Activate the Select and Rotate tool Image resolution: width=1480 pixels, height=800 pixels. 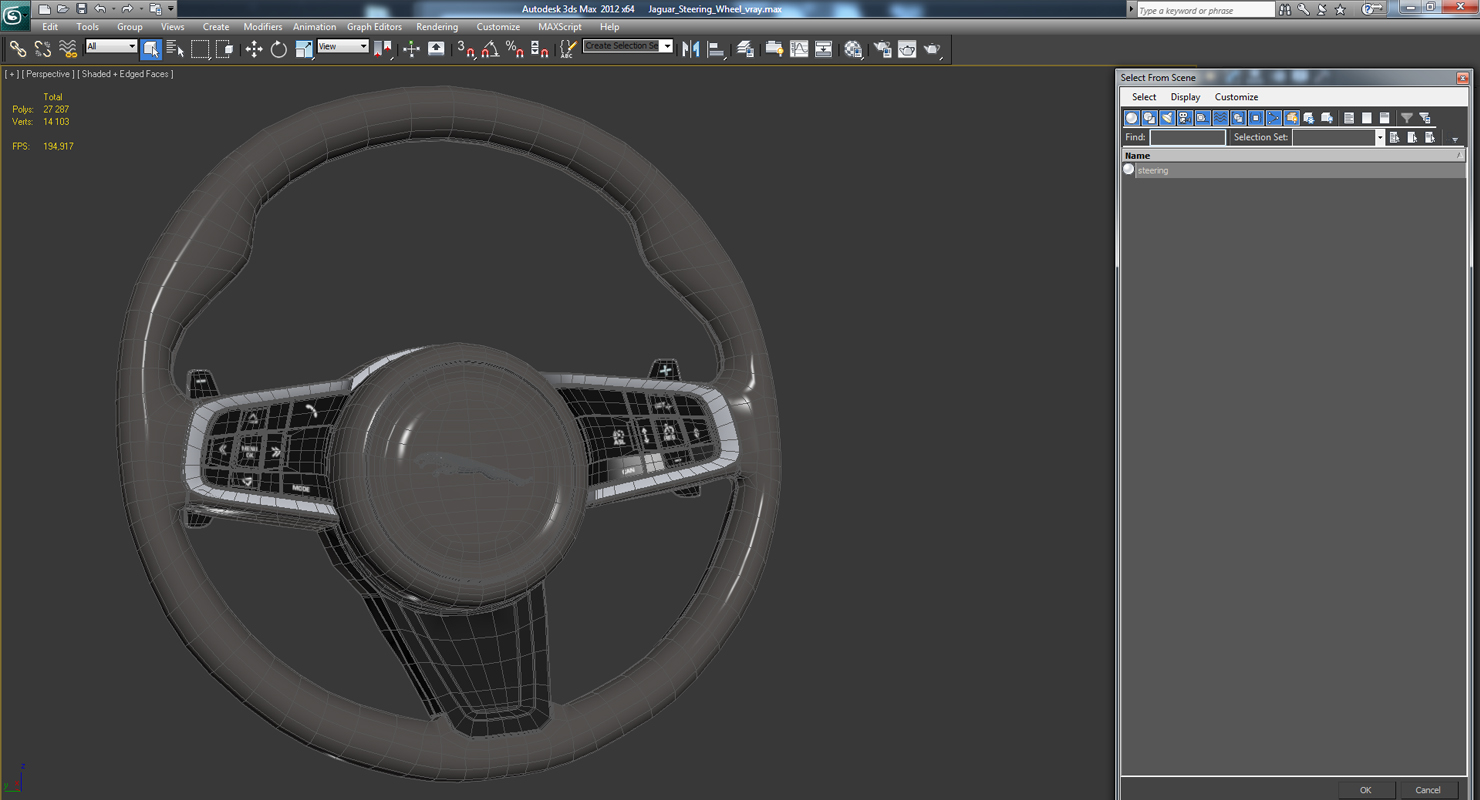pyautogui.click(x=279, y=49)
